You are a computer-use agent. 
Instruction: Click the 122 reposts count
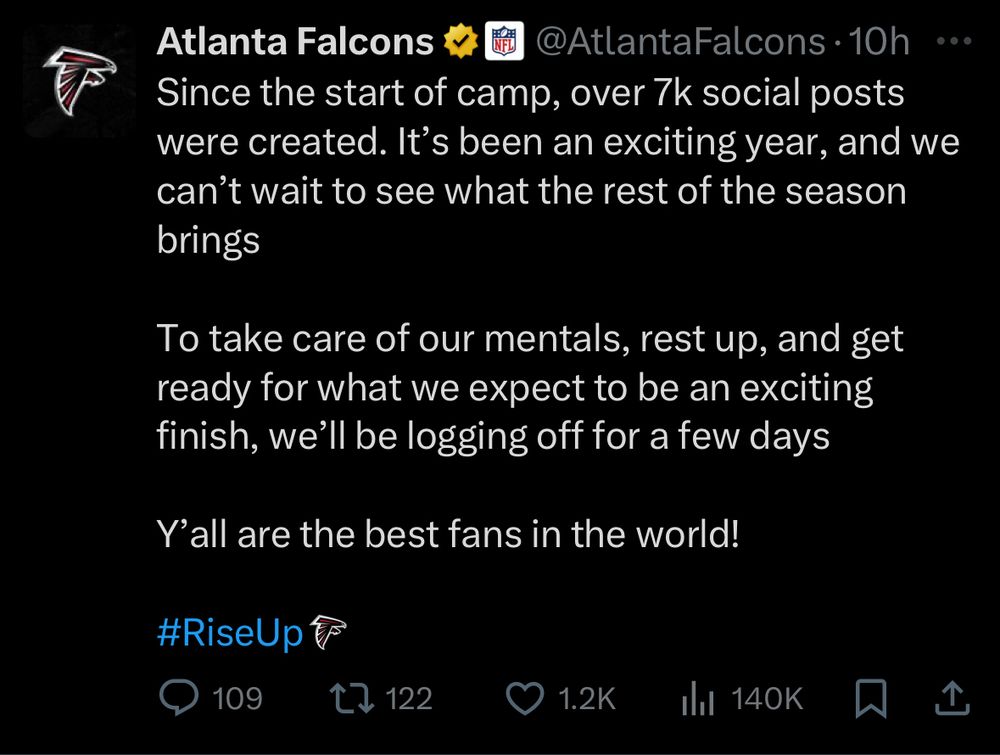pos(408,698)
